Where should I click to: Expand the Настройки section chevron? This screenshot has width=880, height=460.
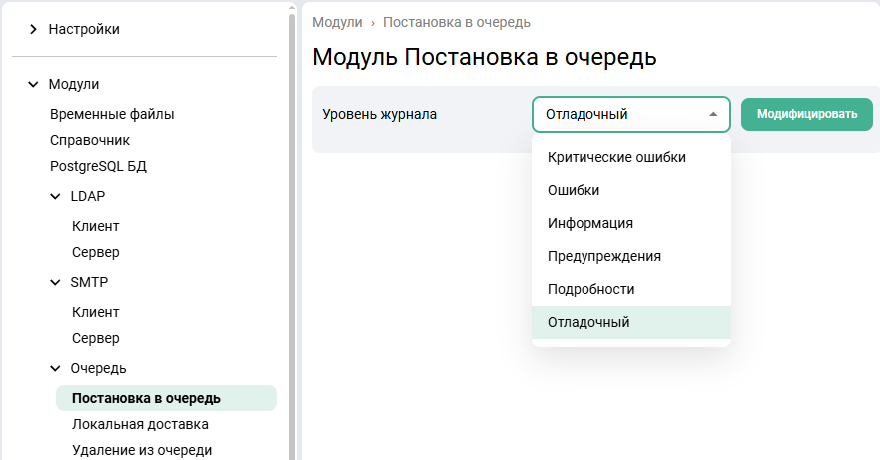[33, 30]
